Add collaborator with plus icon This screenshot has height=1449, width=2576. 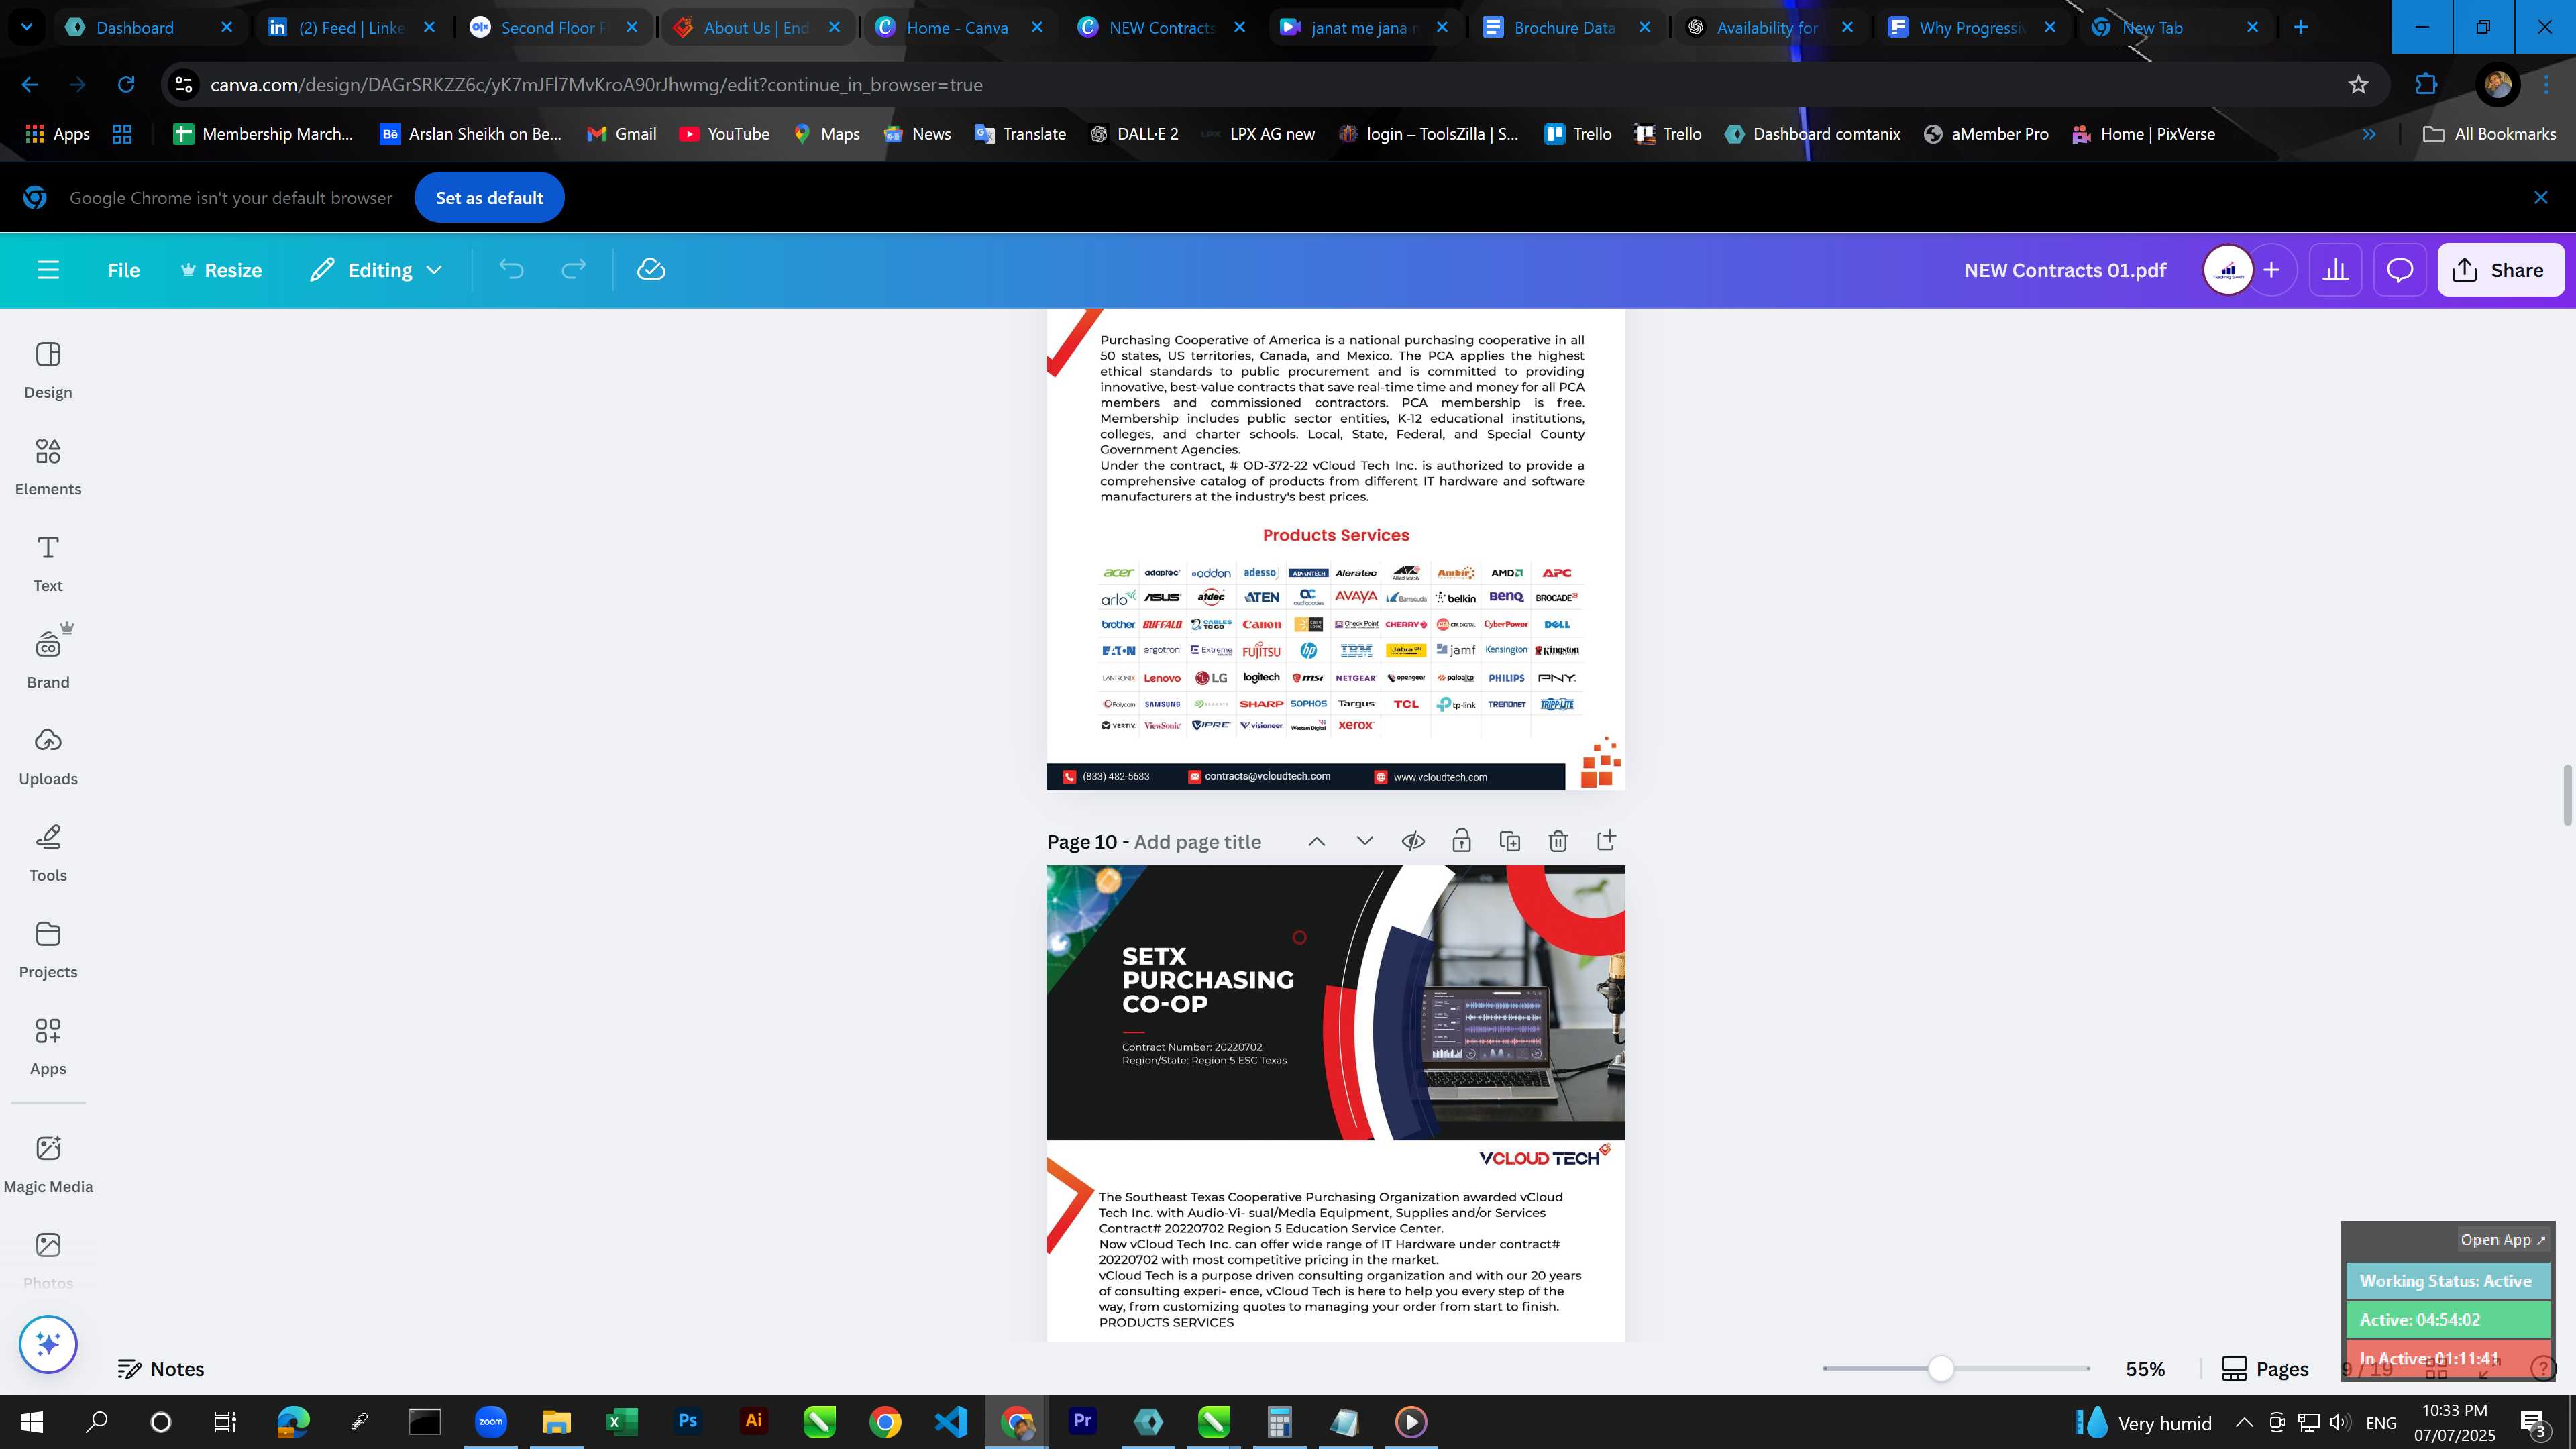pos(2272,270)
